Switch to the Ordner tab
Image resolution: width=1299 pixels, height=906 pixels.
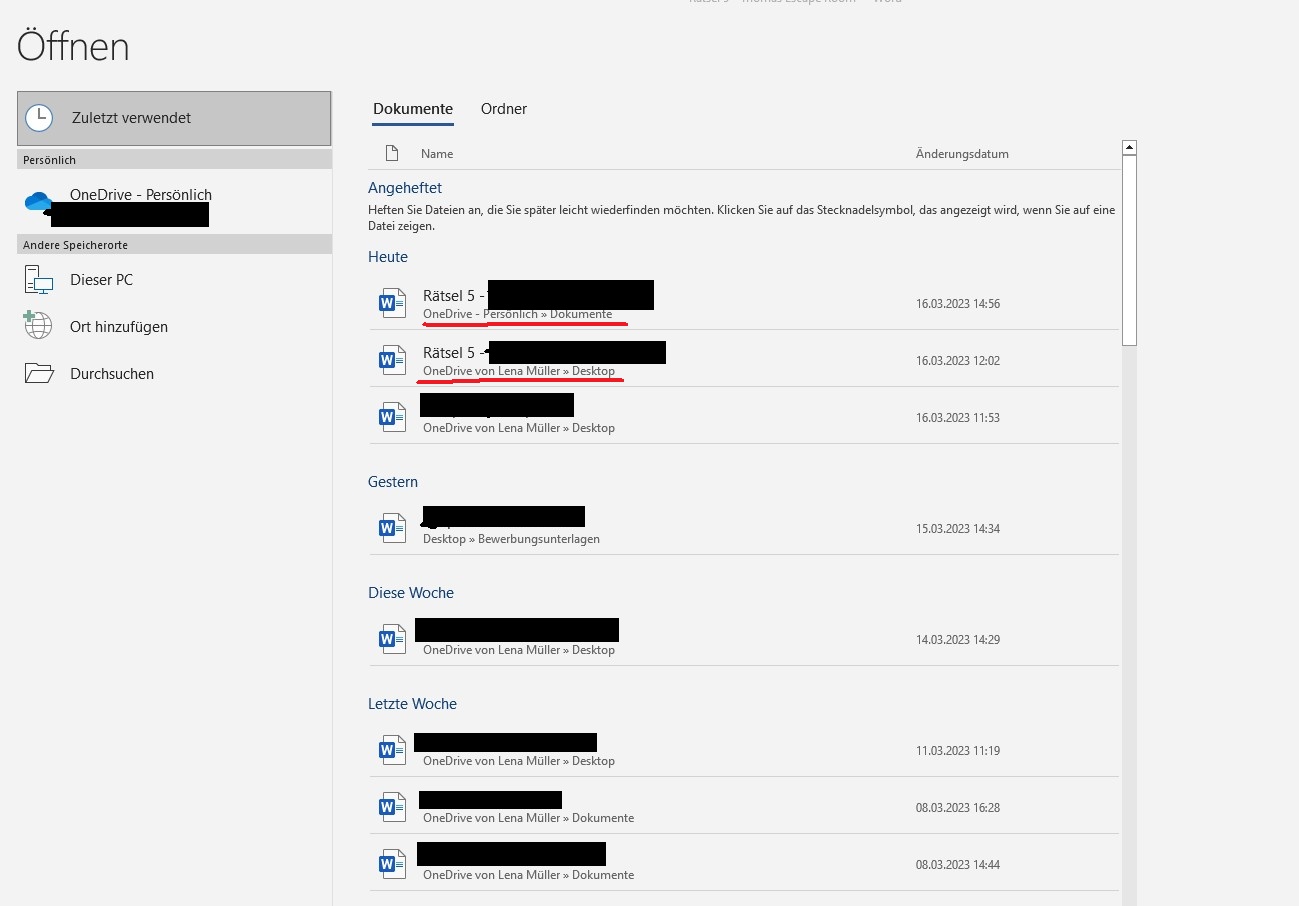[x=503, y=109]
